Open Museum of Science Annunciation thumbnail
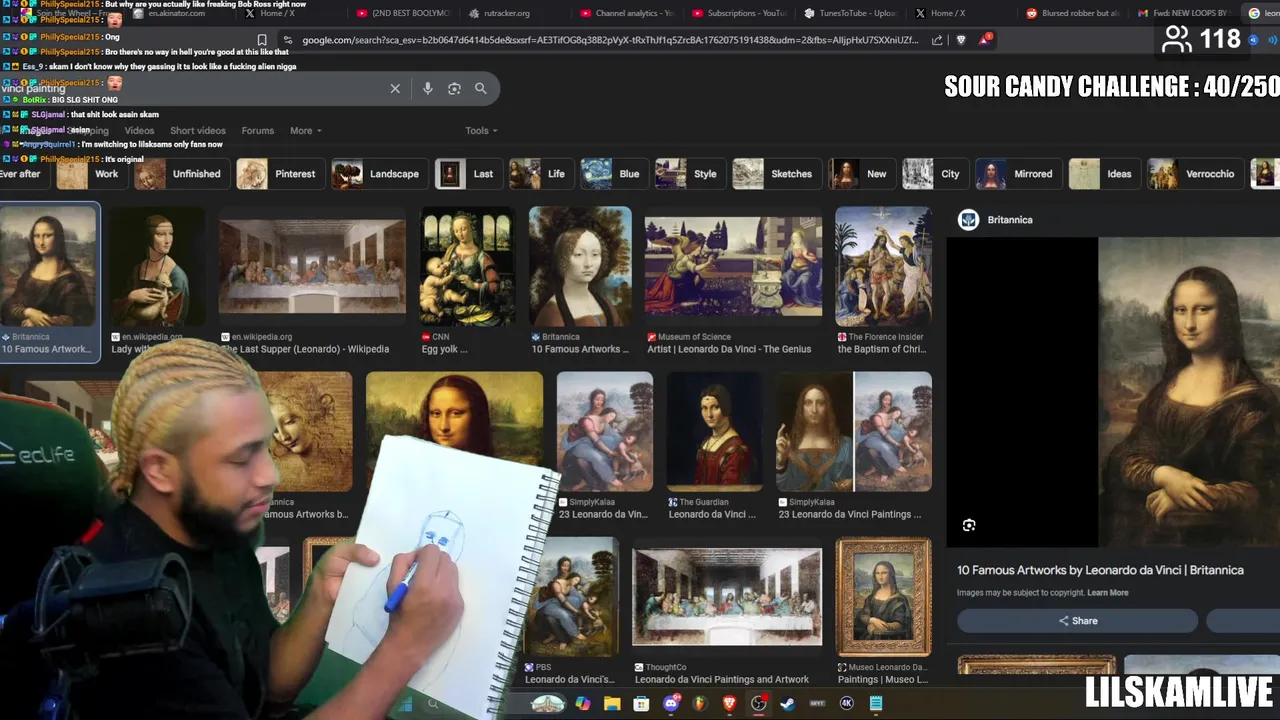Screen dimensions: 1280x720 coord(733,267)
